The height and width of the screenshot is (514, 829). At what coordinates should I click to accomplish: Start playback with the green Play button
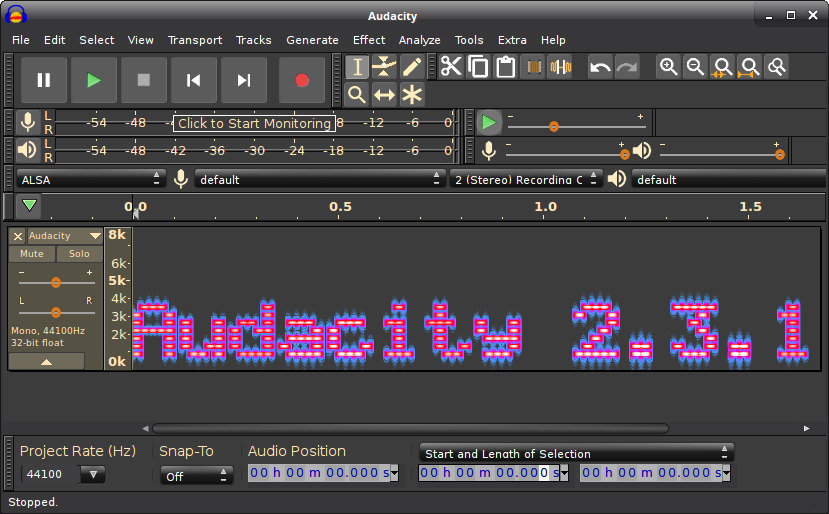(x=94, y=80)
